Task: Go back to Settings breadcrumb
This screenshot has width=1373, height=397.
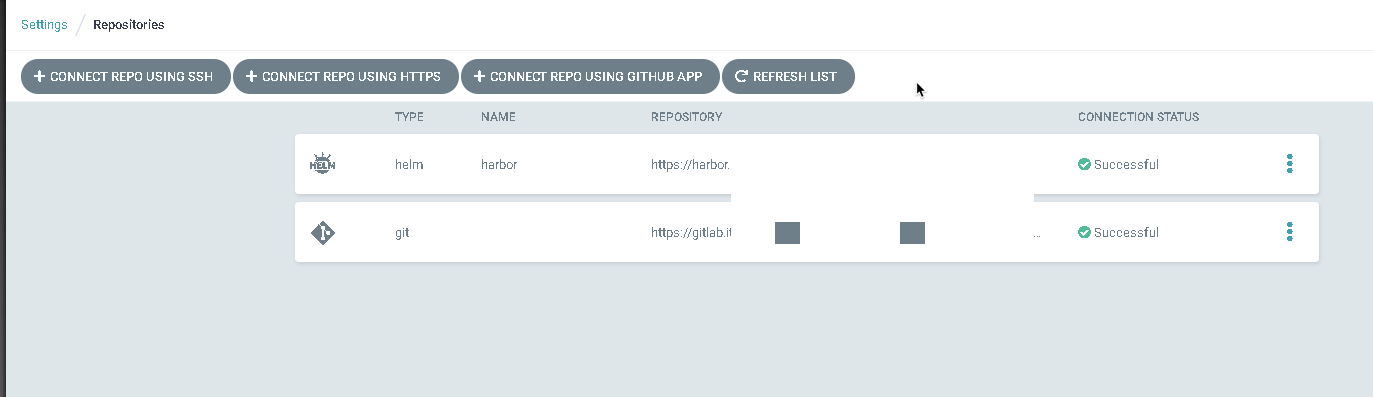Action: click(x=44, y=24)
